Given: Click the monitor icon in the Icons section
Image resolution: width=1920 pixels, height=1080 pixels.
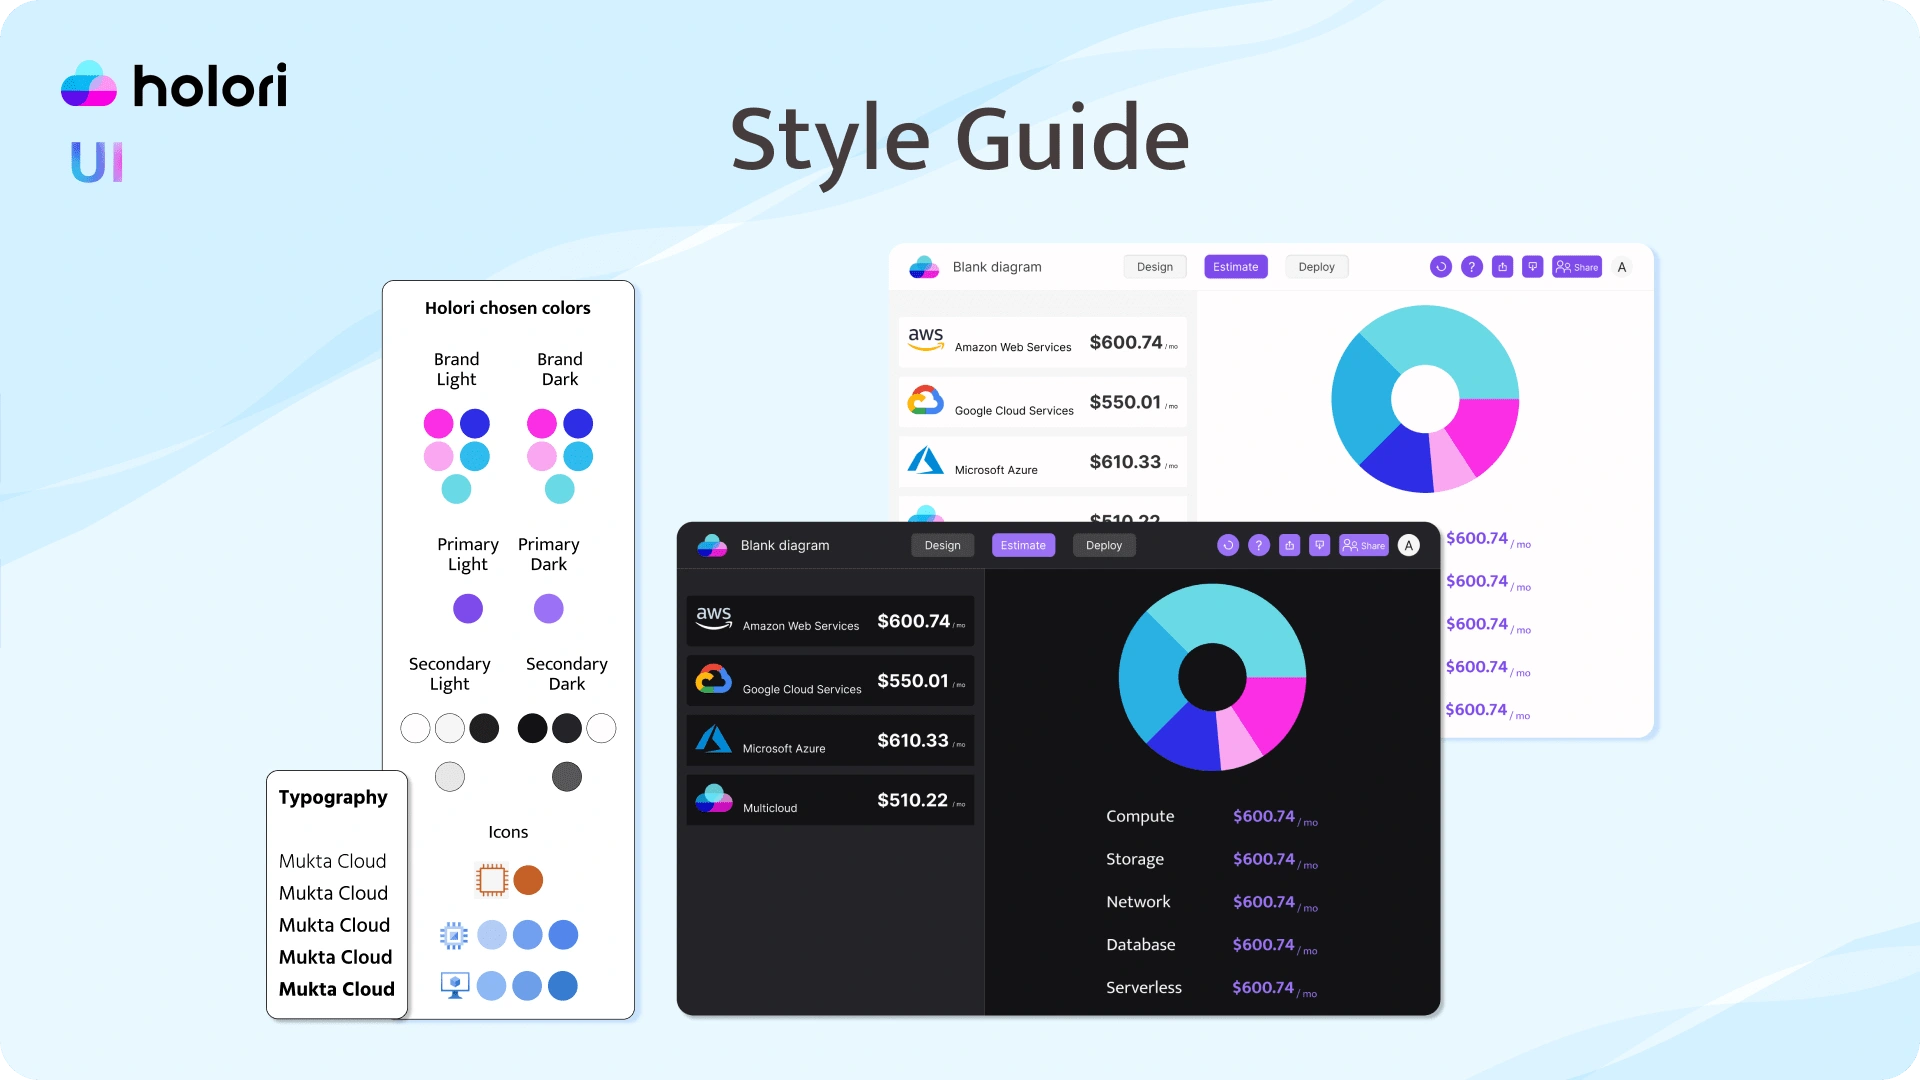Looking at the screenshot, I should pos(455,986).
